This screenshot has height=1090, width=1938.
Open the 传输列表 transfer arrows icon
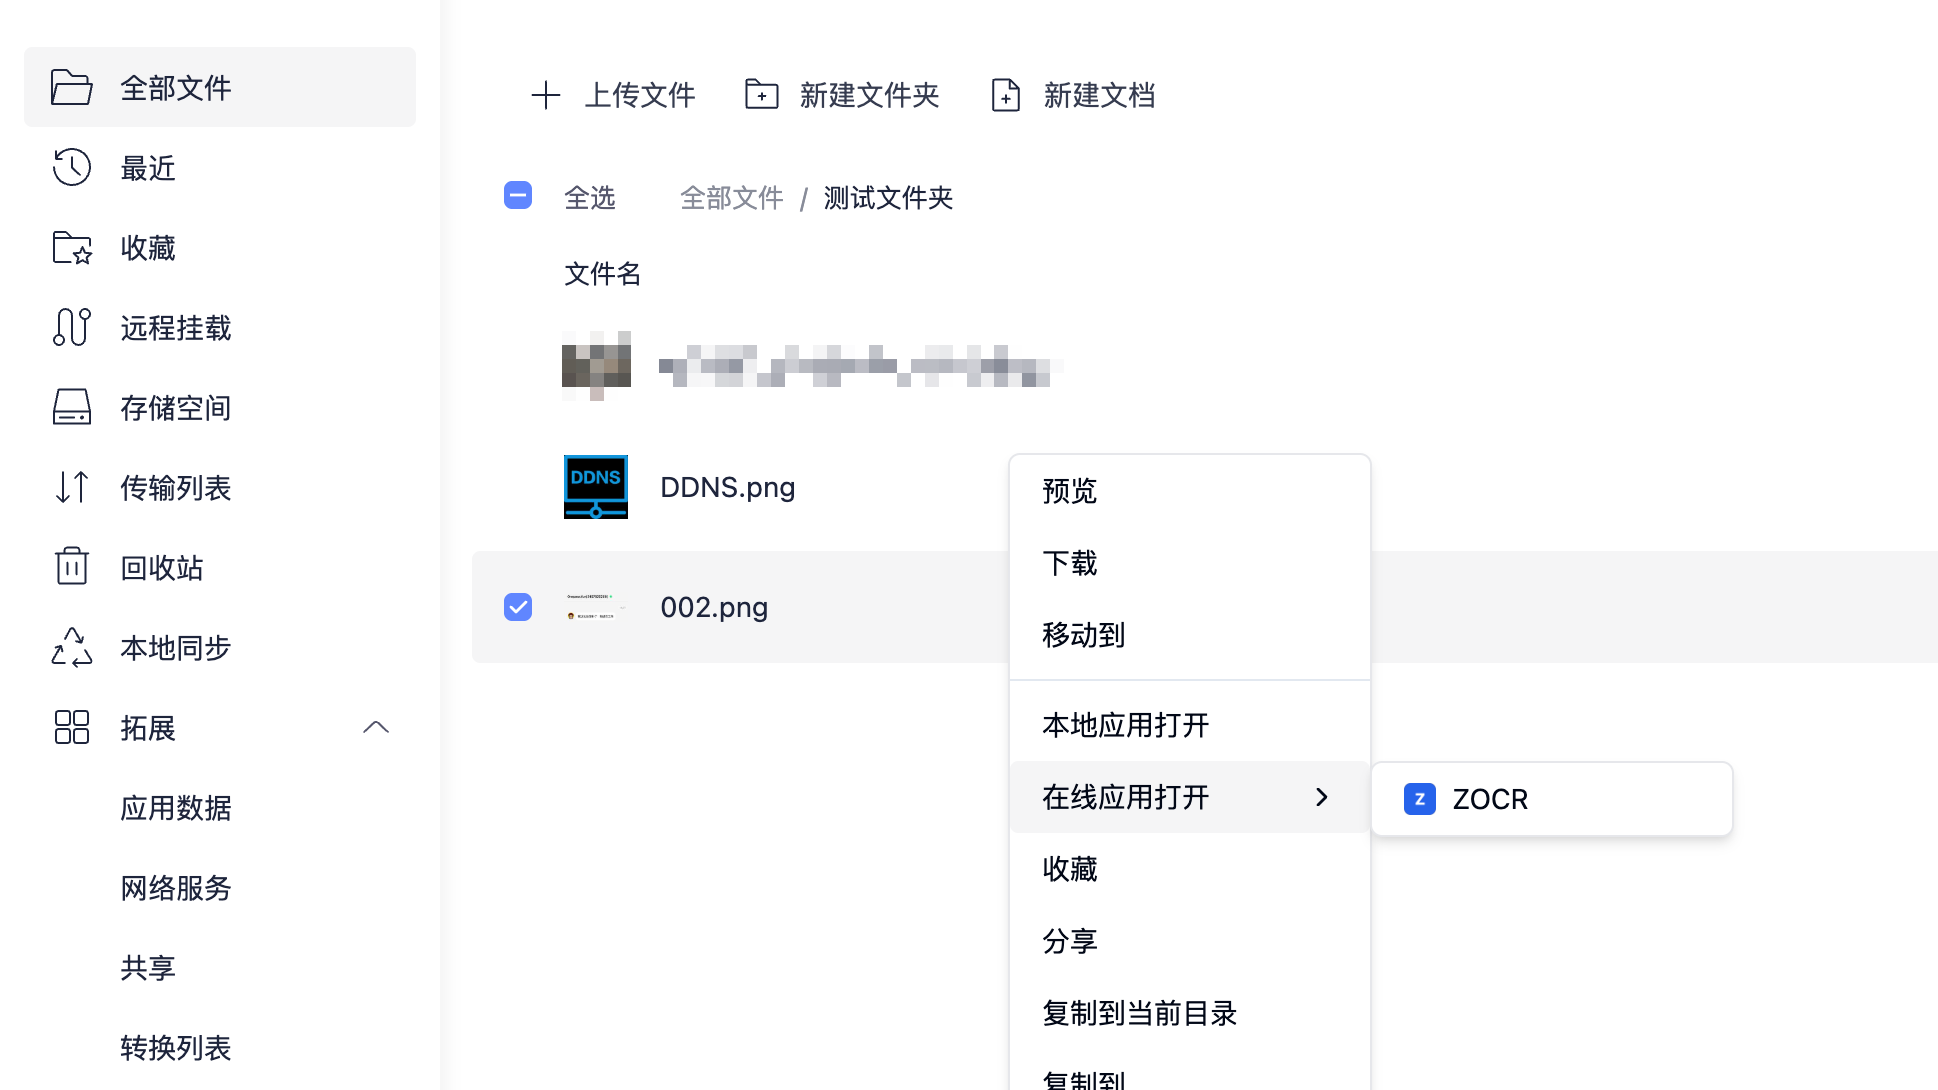coord(72,487)
